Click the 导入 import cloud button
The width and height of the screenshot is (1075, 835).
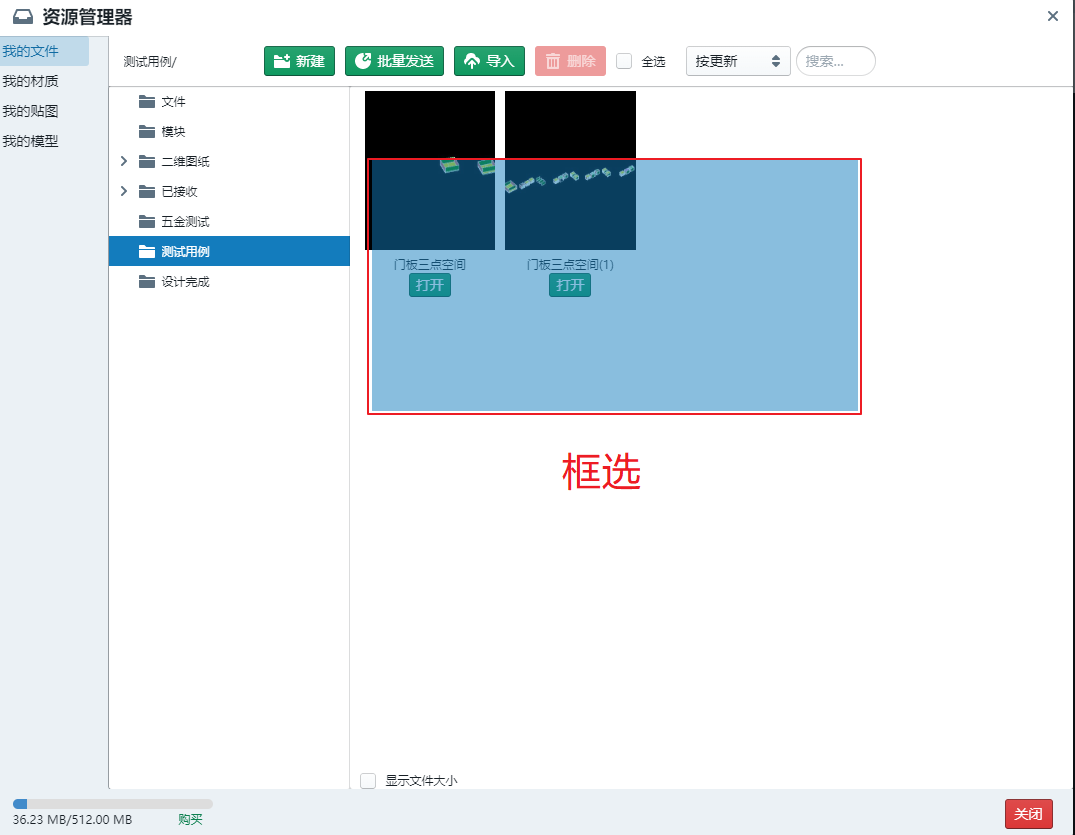[x=489, y=61]
